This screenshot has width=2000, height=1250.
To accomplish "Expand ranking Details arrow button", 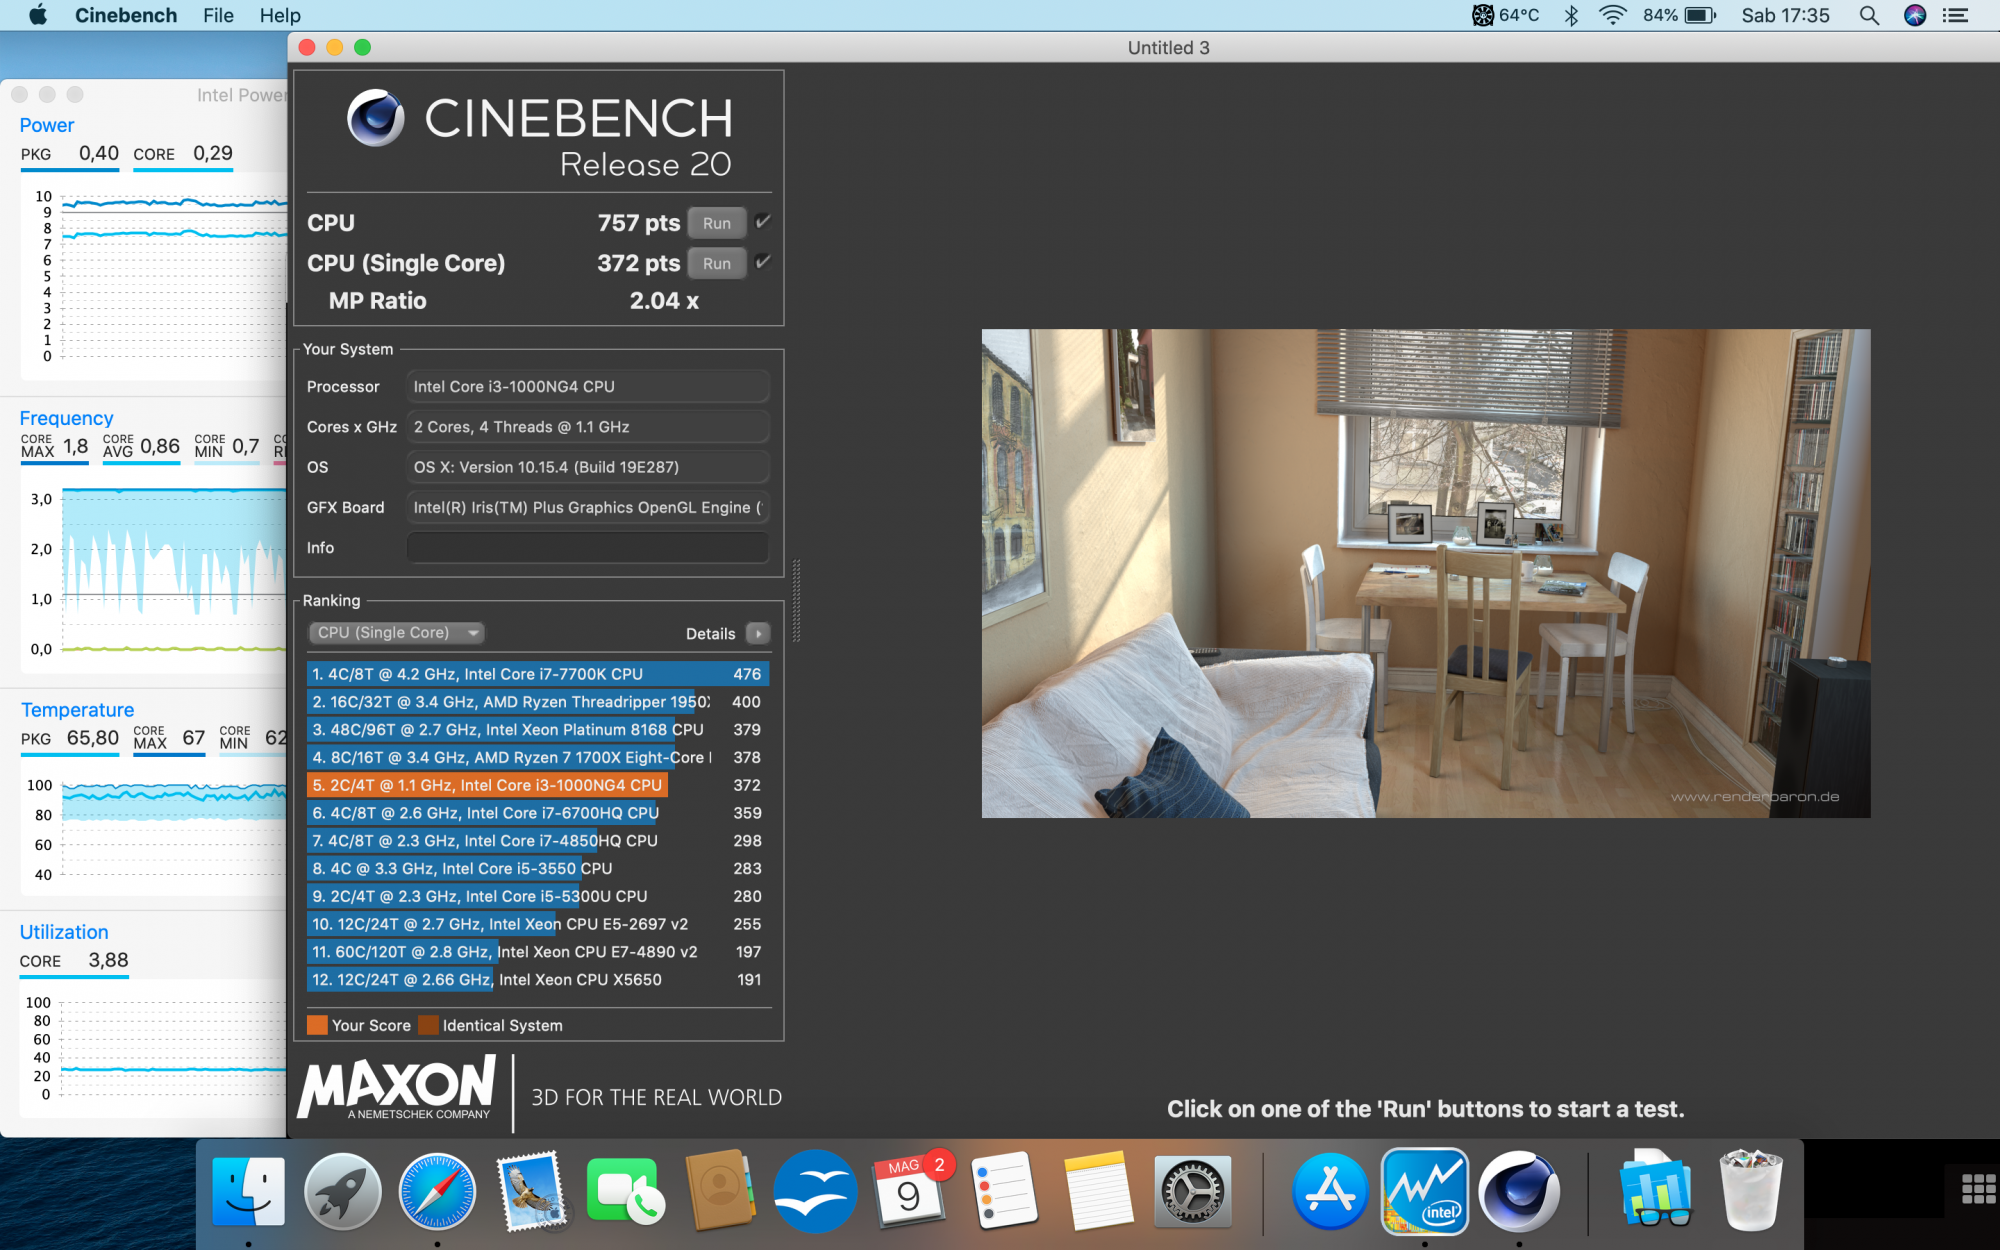I will (x=759, y=634).
